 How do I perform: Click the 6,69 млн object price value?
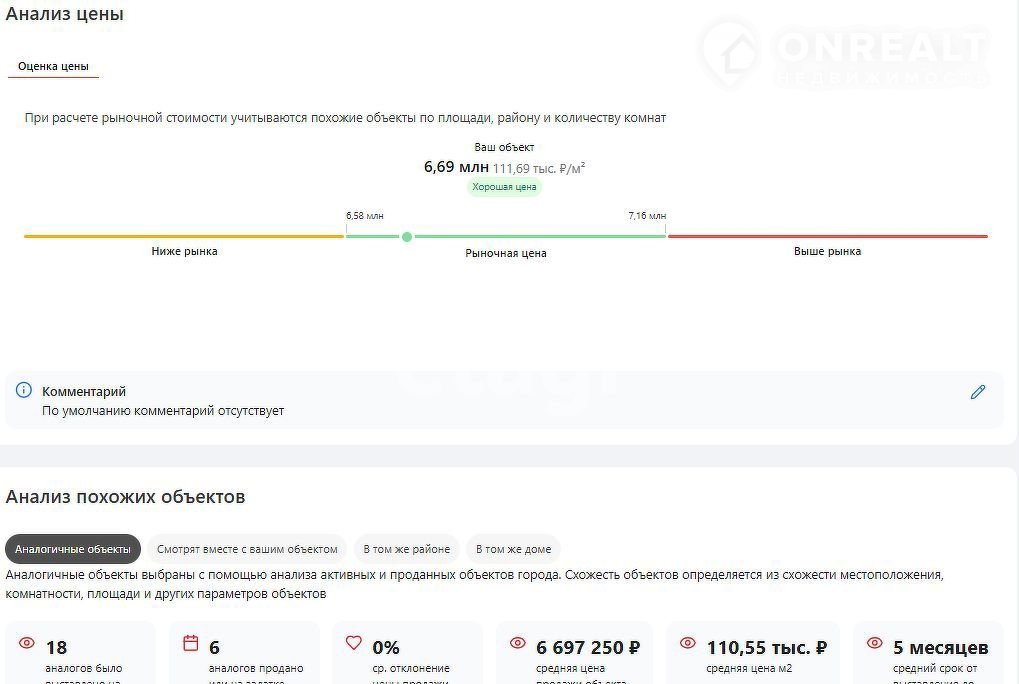(x=456, y=167)
